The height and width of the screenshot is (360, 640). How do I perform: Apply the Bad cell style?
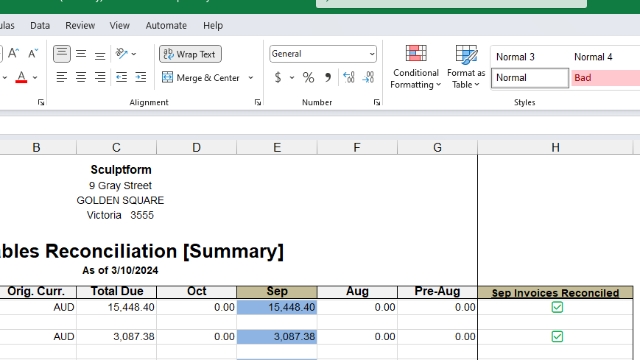605,78
